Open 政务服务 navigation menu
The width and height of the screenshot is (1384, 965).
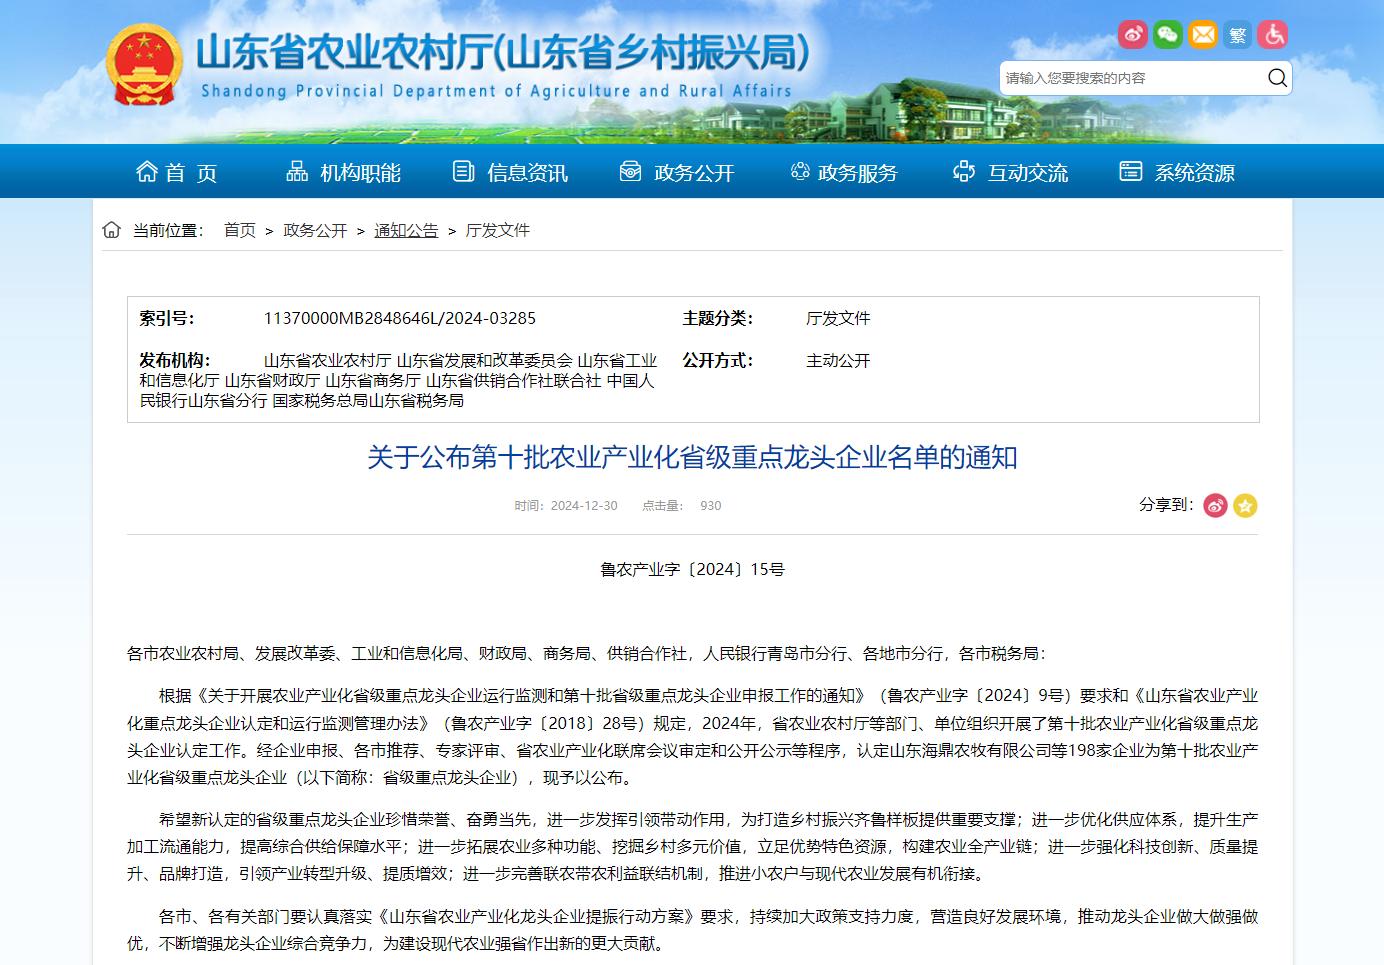[844, 172]
